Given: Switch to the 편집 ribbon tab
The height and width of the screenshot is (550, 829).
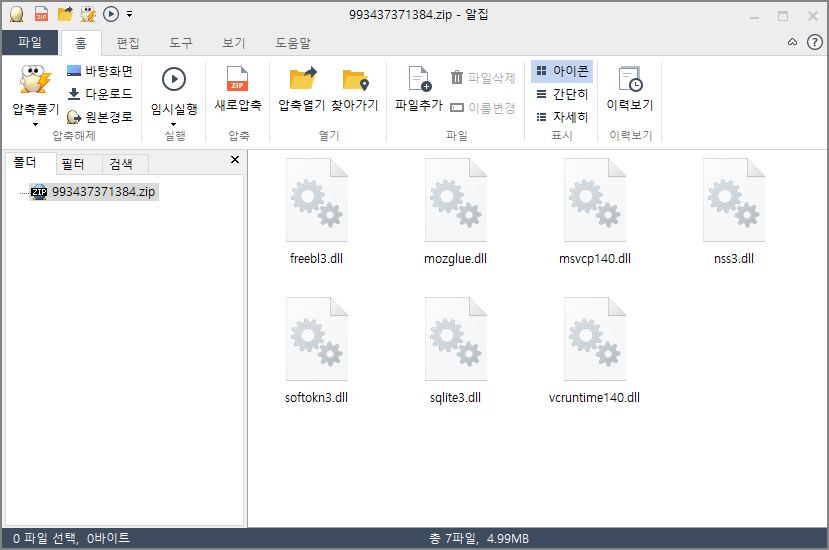Looking at the screenshot, I should tap(128, 43).
